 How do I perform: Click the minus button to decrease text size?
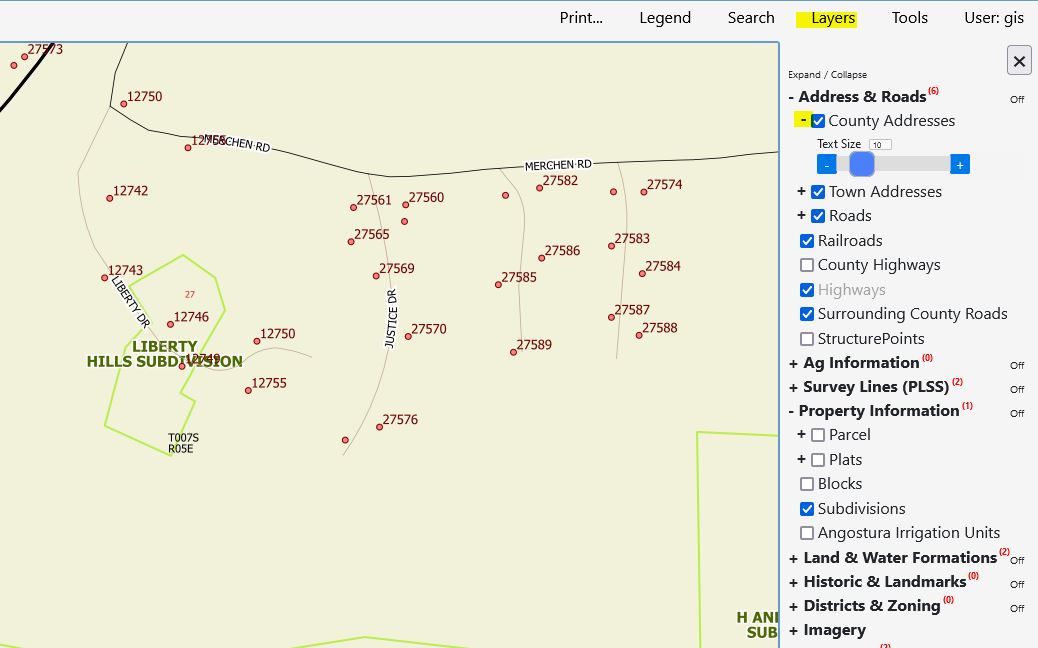tap(827, 164)
